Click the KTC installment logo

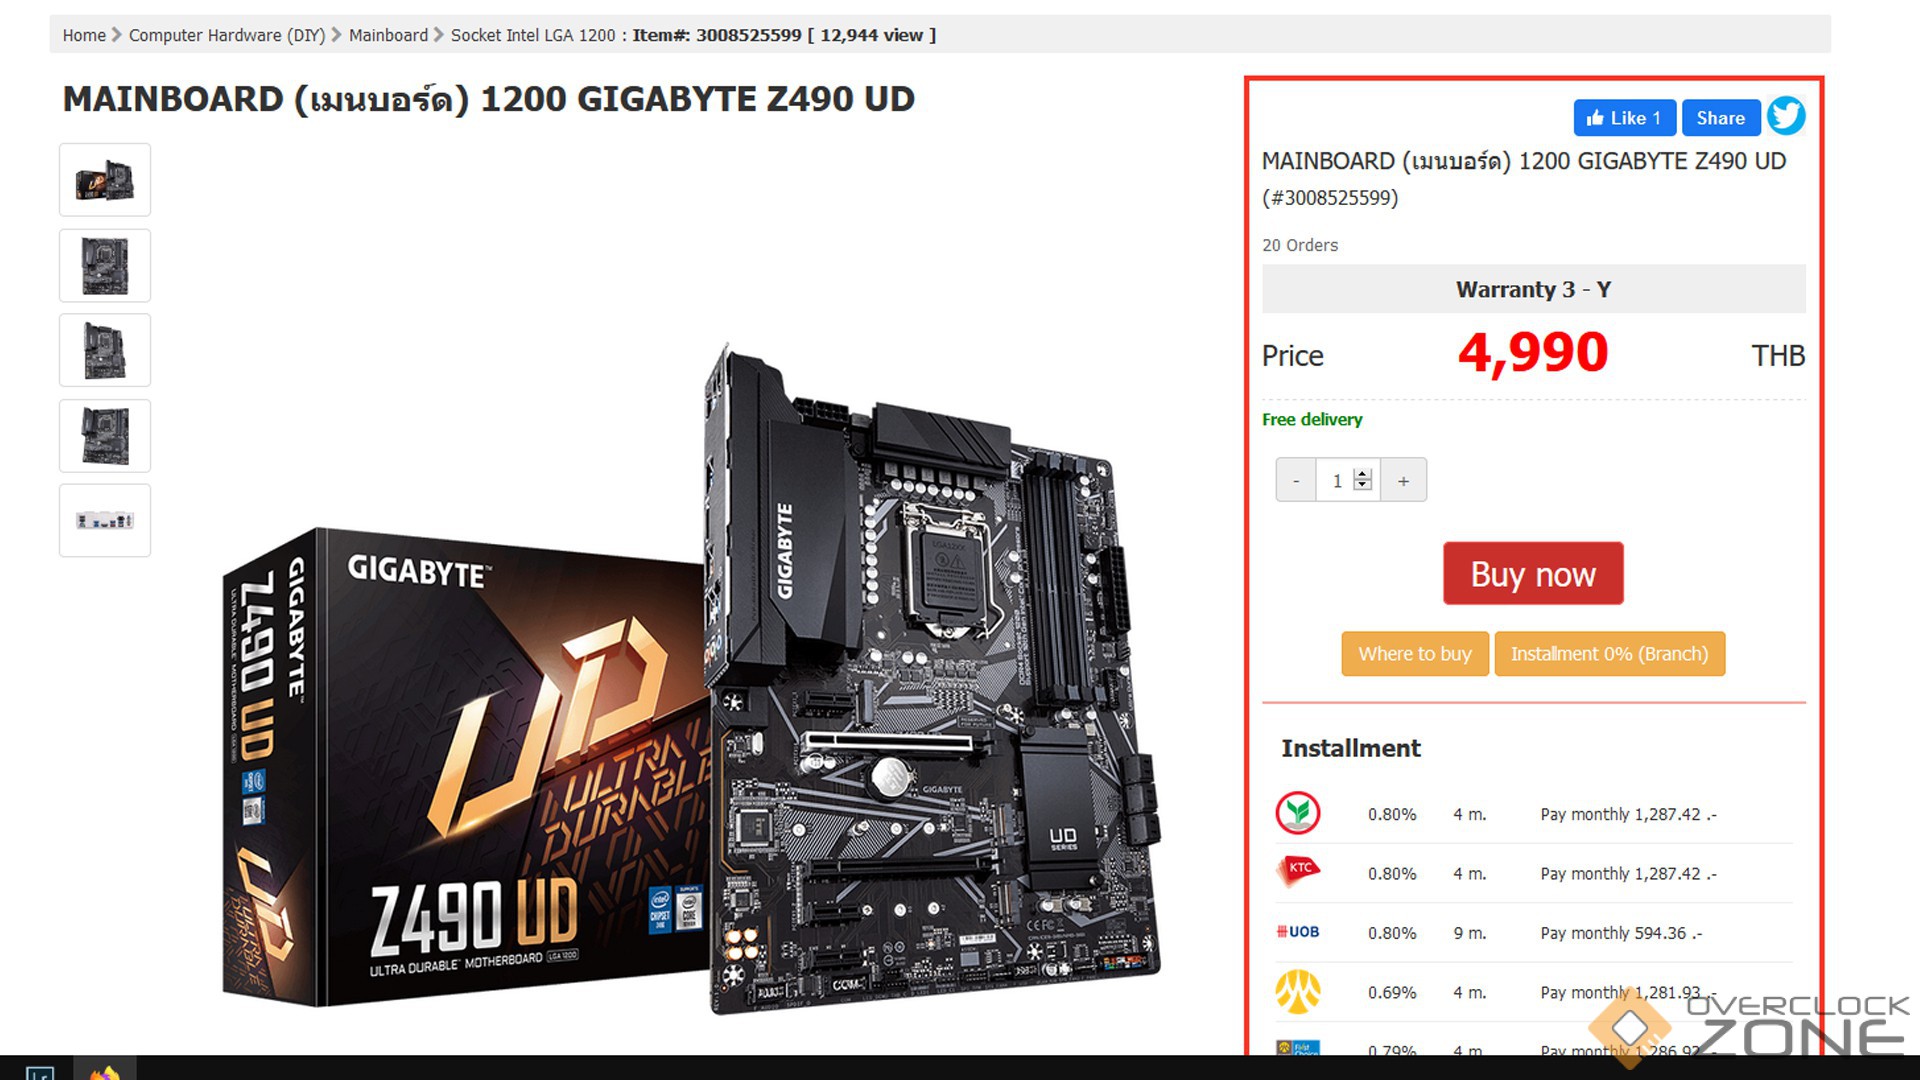[x=1298, y=870]
